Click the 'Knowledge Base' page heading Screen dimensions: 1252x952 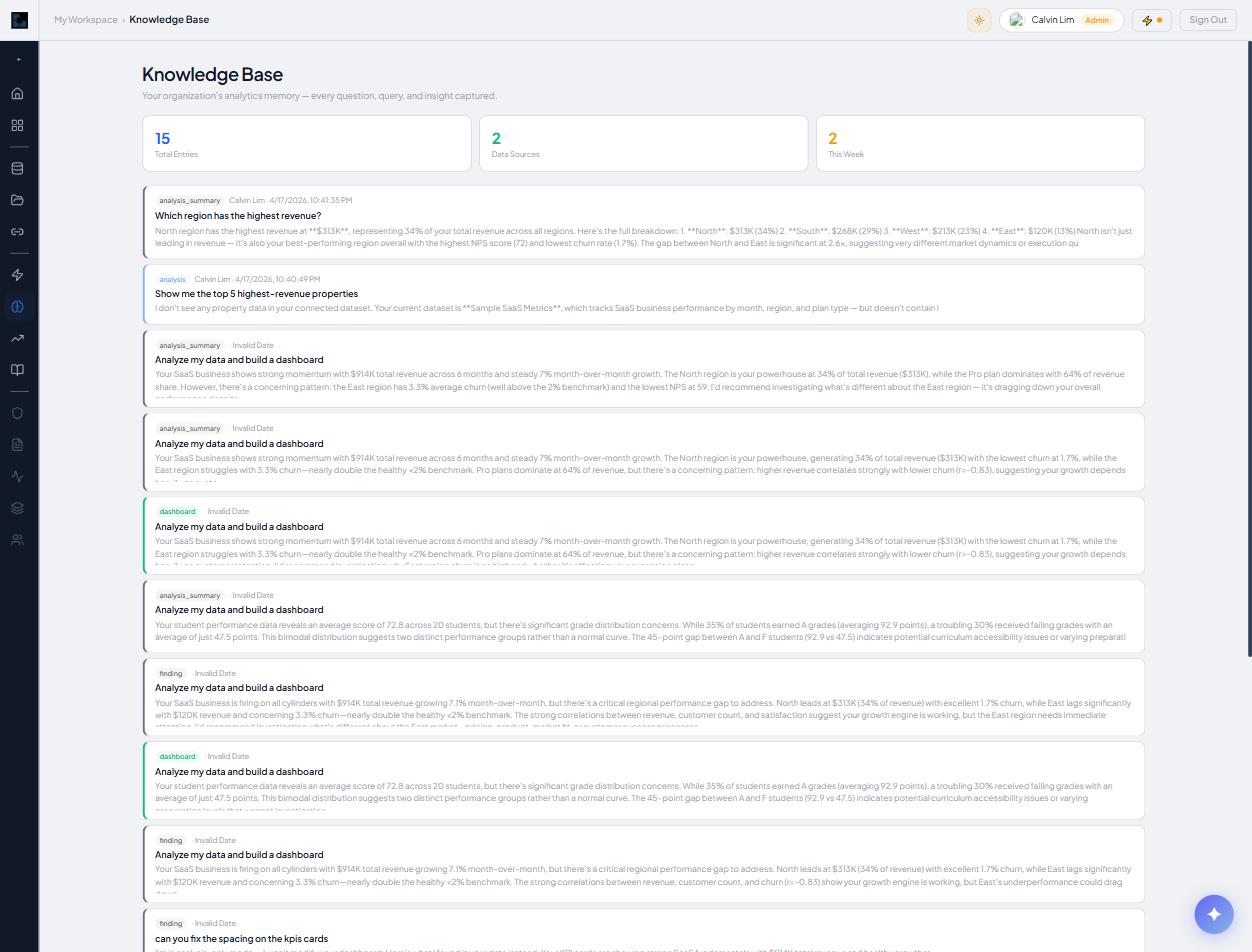(212, 74)
